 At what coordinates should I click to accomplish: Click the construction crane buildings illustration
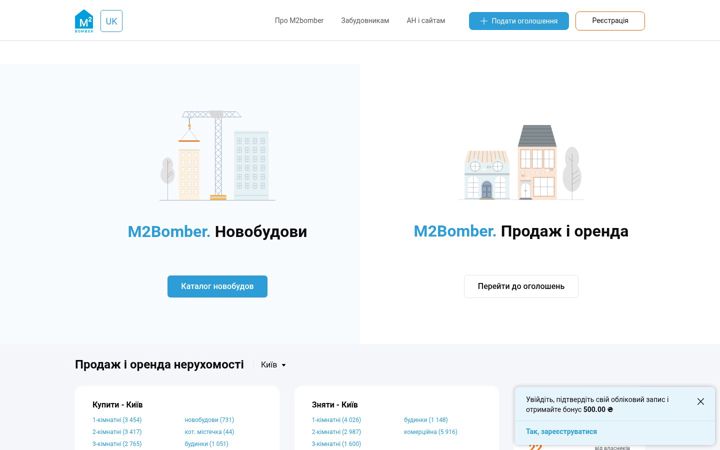point(217,155)
